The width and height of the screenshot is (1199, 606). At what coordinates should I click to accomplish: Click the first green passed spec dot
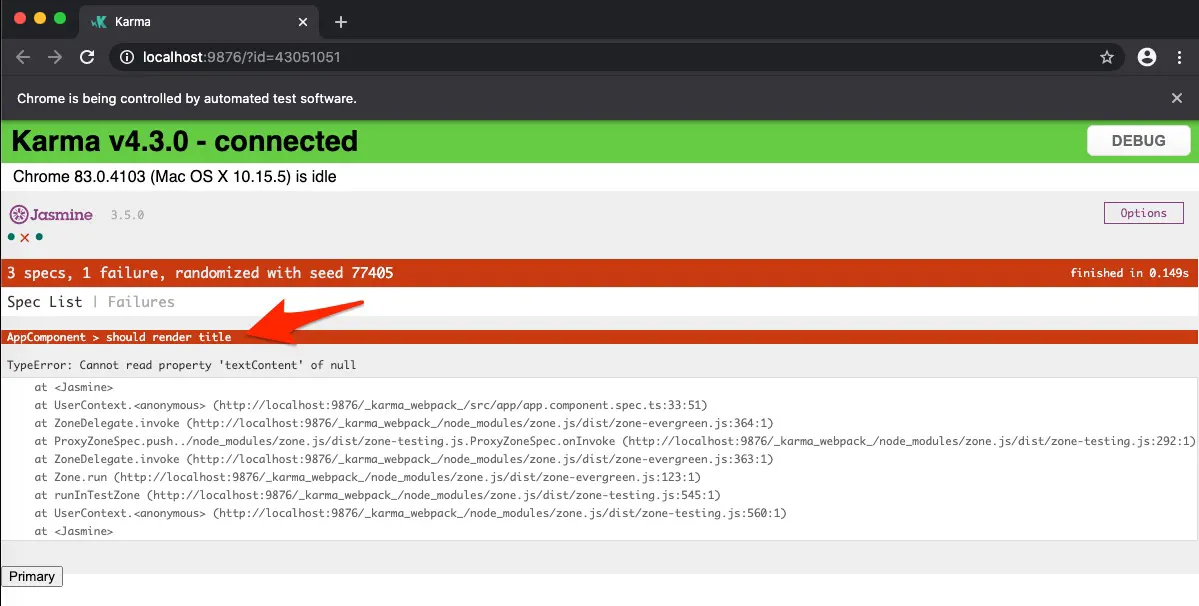pos(11,237)
